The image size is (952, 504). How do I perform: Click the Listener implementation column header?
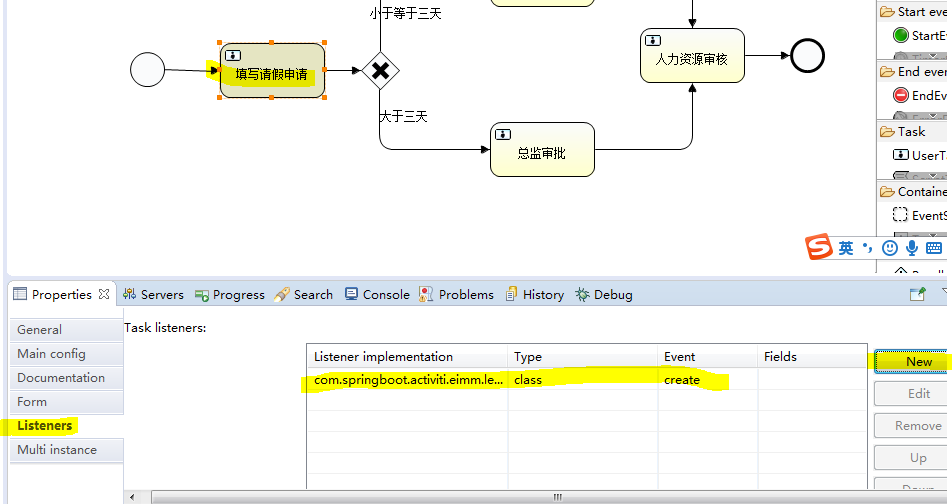(x=407, y=357)
